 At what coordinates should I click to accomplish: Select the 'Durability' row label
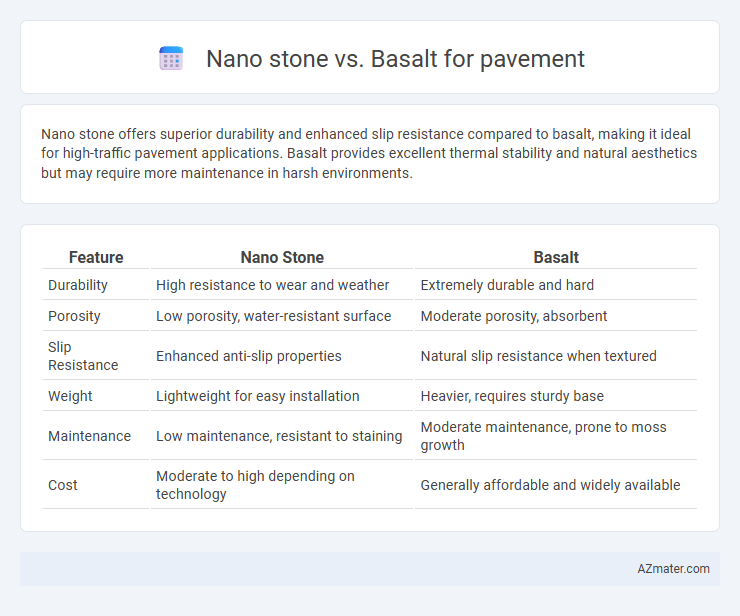point(78,285)
